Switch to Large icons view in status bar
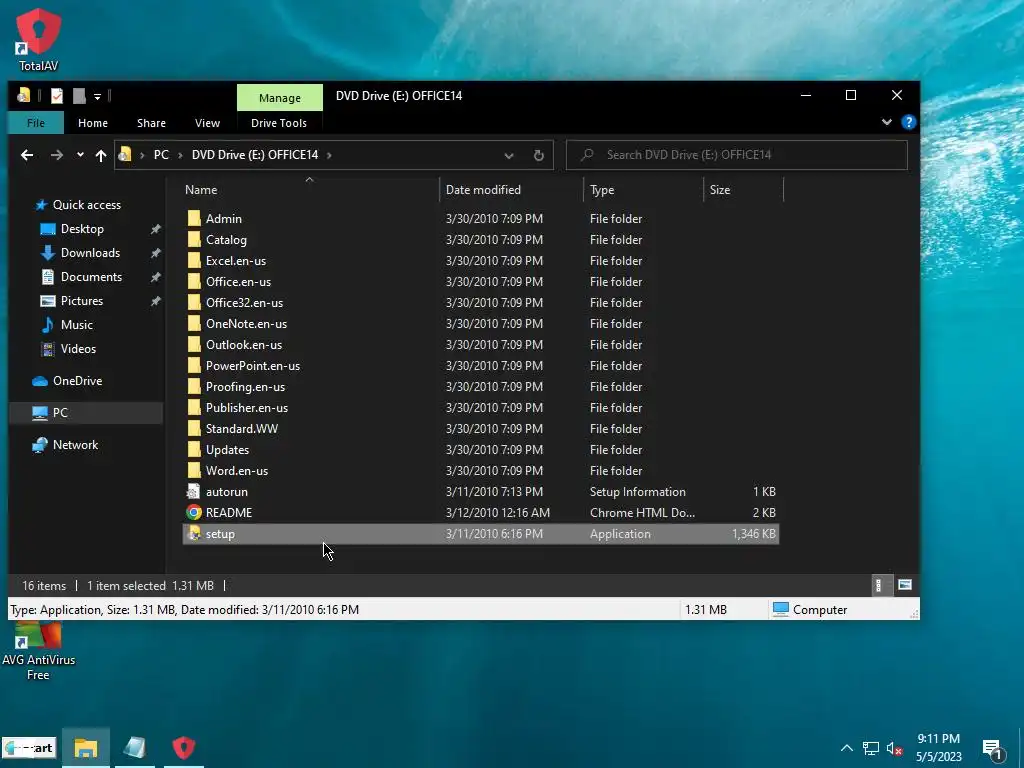 pyautogui.click(x=904, y=585)
